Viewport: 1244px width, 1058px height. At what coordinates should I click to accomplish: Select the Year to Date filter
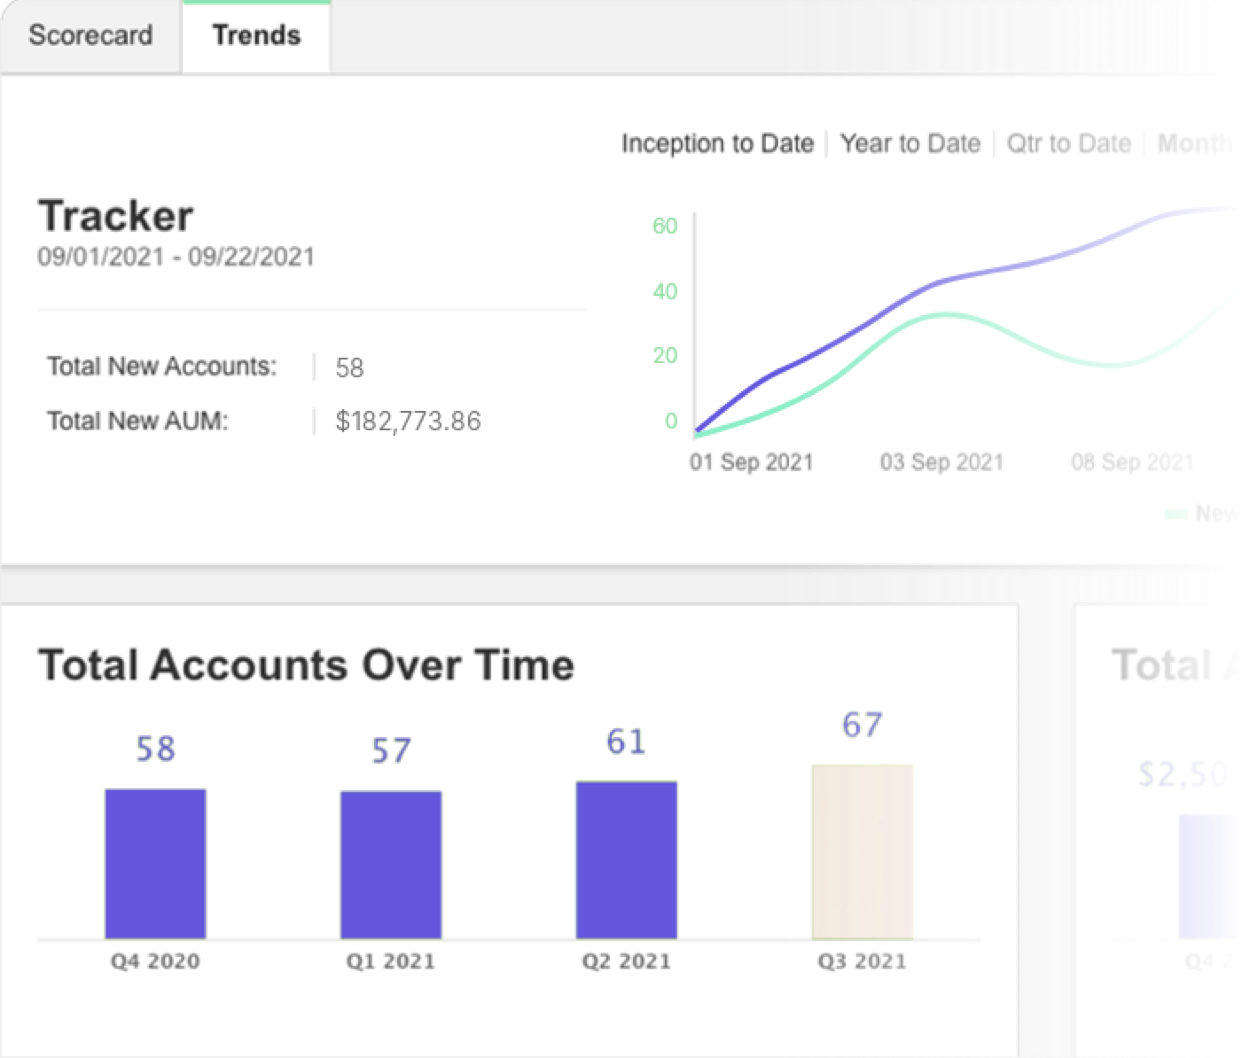point(910,144)
